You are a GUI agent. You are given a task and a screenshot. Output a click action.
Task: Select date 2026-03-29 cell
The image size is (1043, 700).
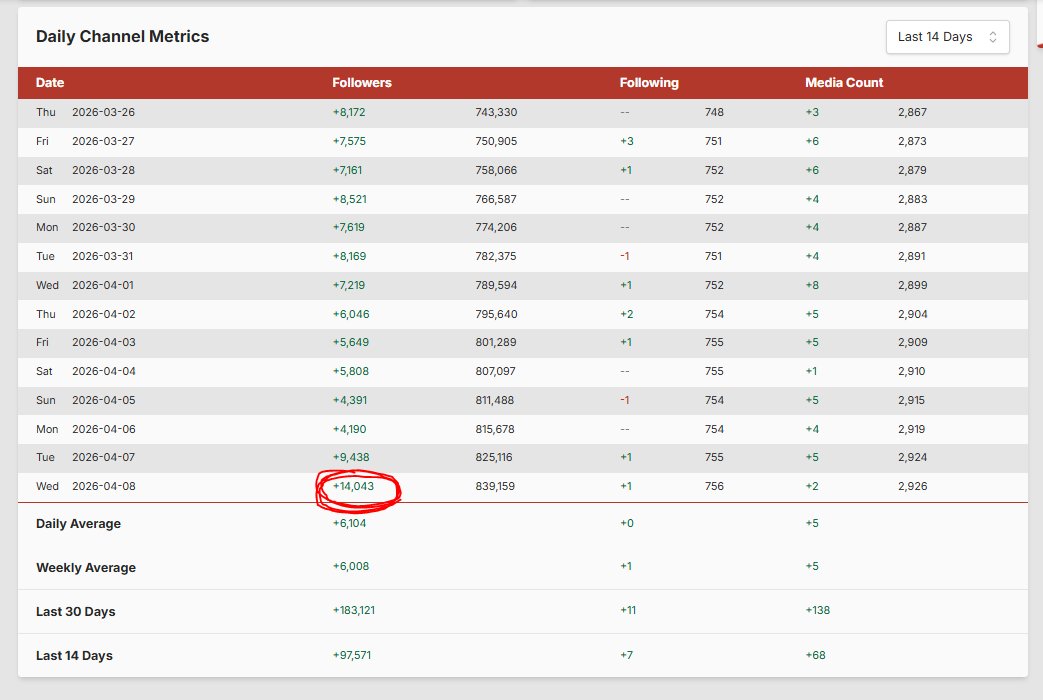(103, 199)
